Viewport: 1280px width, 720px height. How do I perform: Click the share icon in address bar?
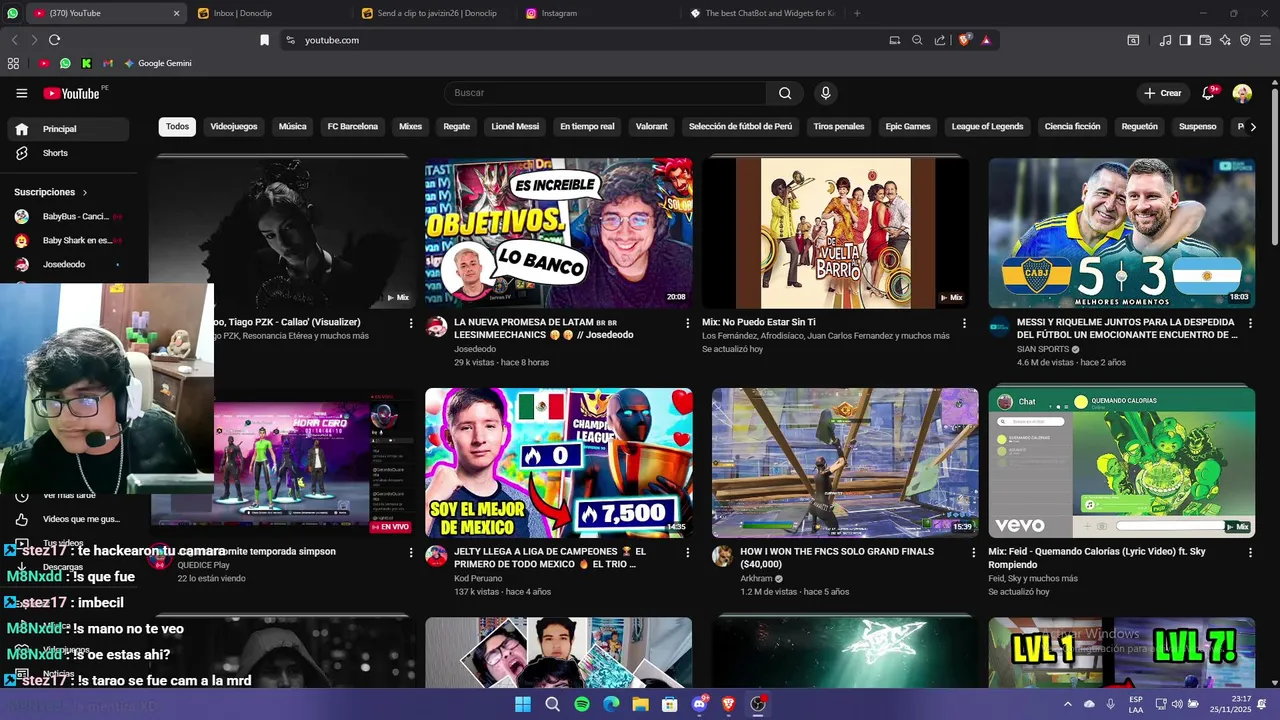click(x=940, y=40)
